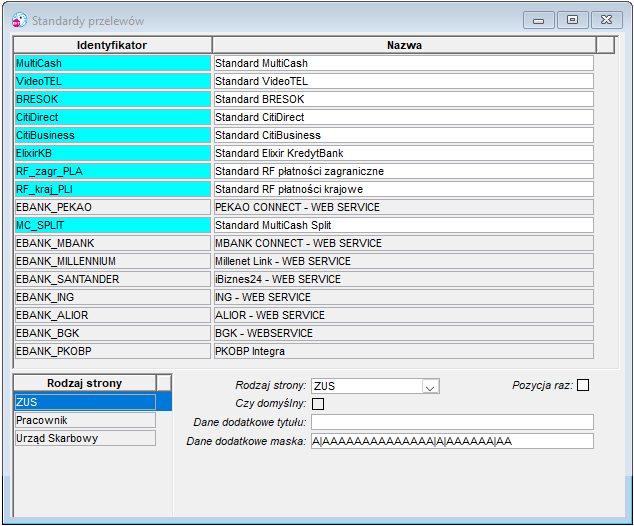
Task: Toggle the Czy domyślny checkbox
Action: pos(318,403)
